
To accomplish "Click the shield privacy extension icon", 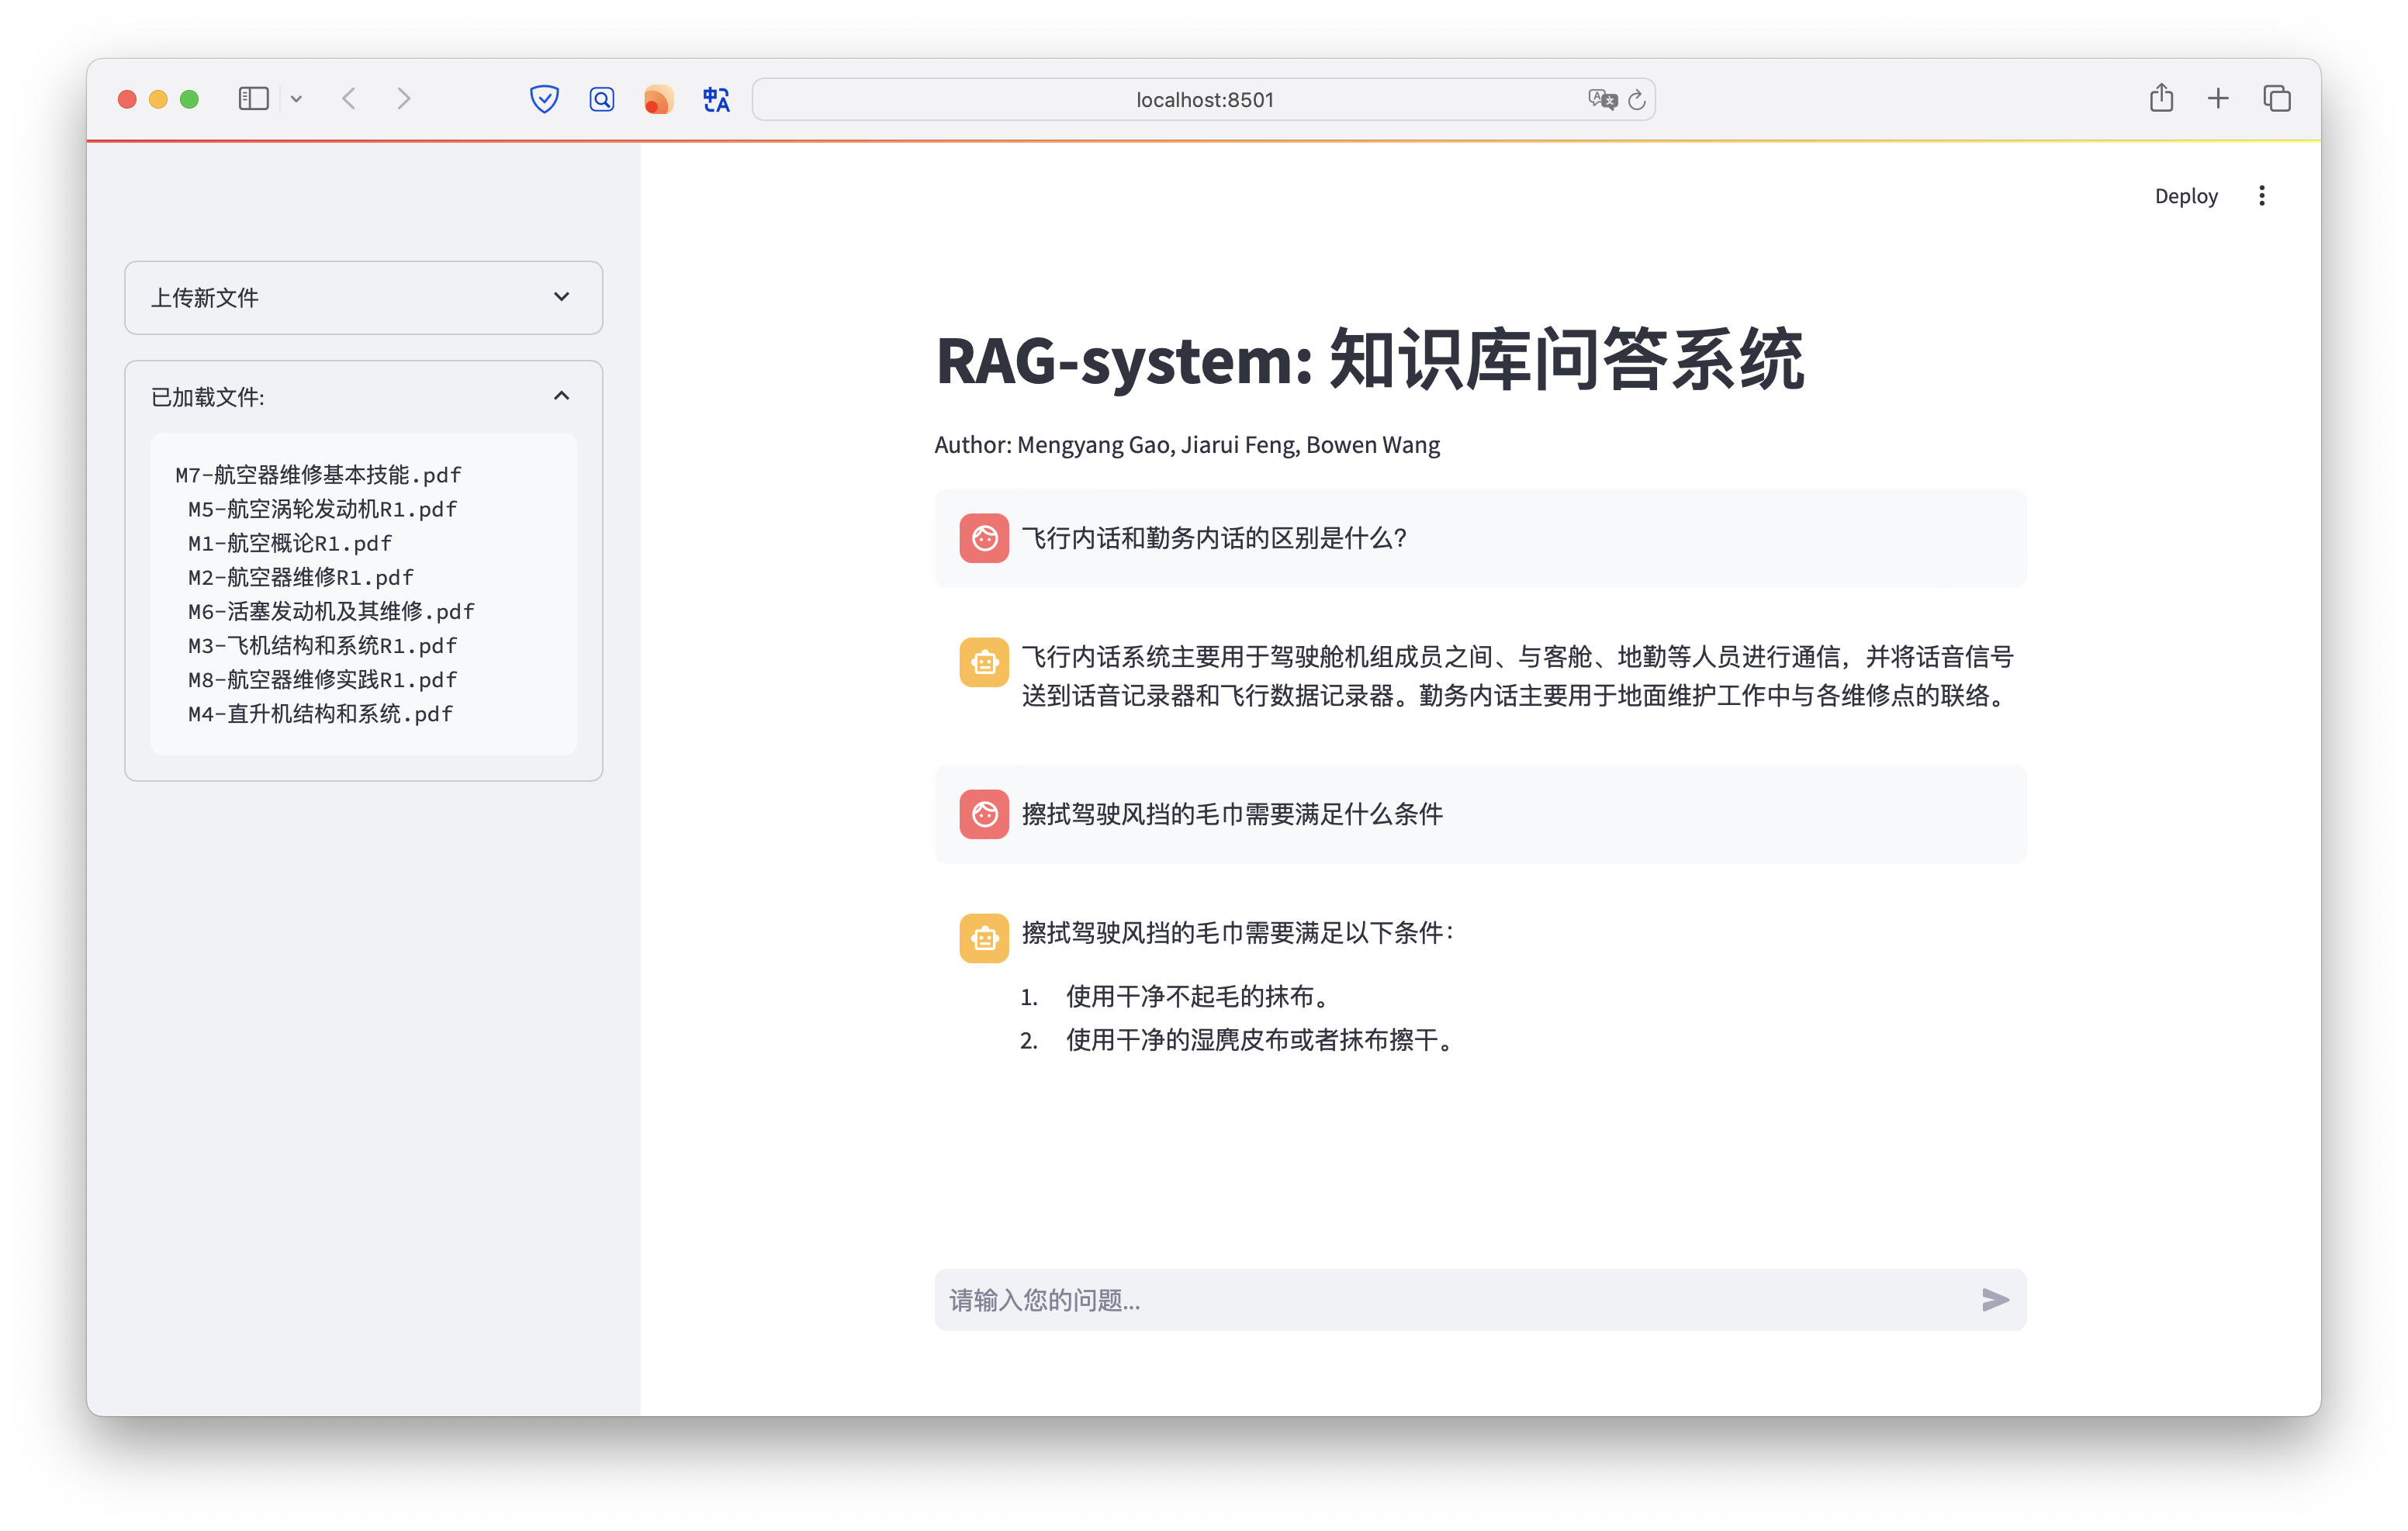I will [544, 99].
